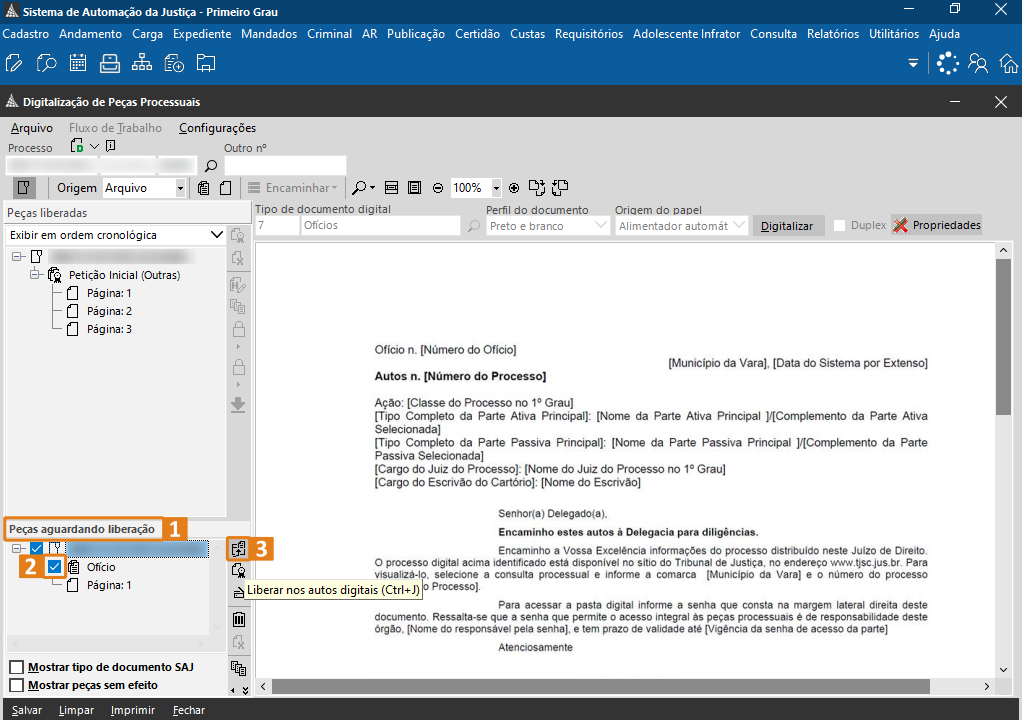1022x720 pixels.
Task: Toggle the process checkbox under Peças aguardando liberação
Action: [x=36, y=549]
